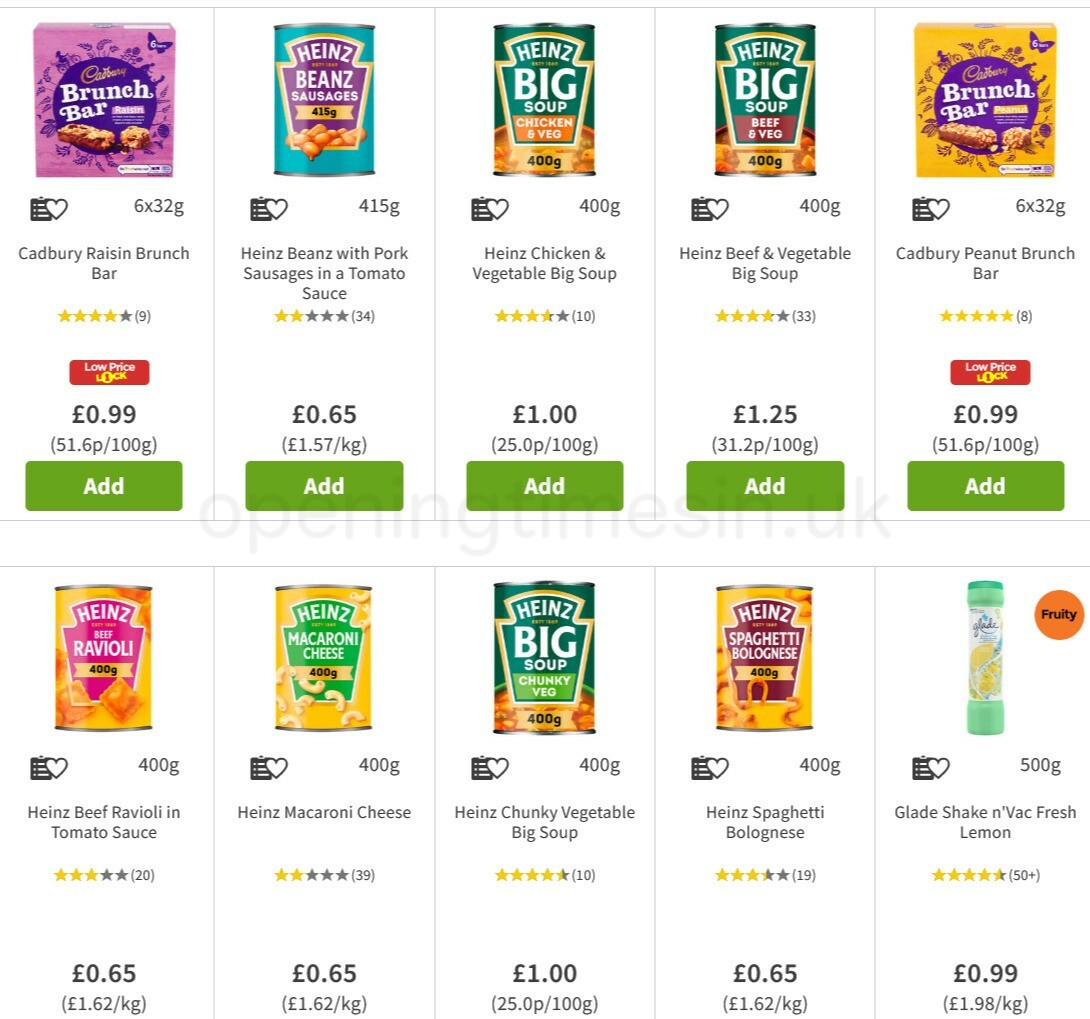Select the shopping list icon beside Heinz Beanz Sausages
The image size is (1090, 1019).
click(x=268, y=208)
